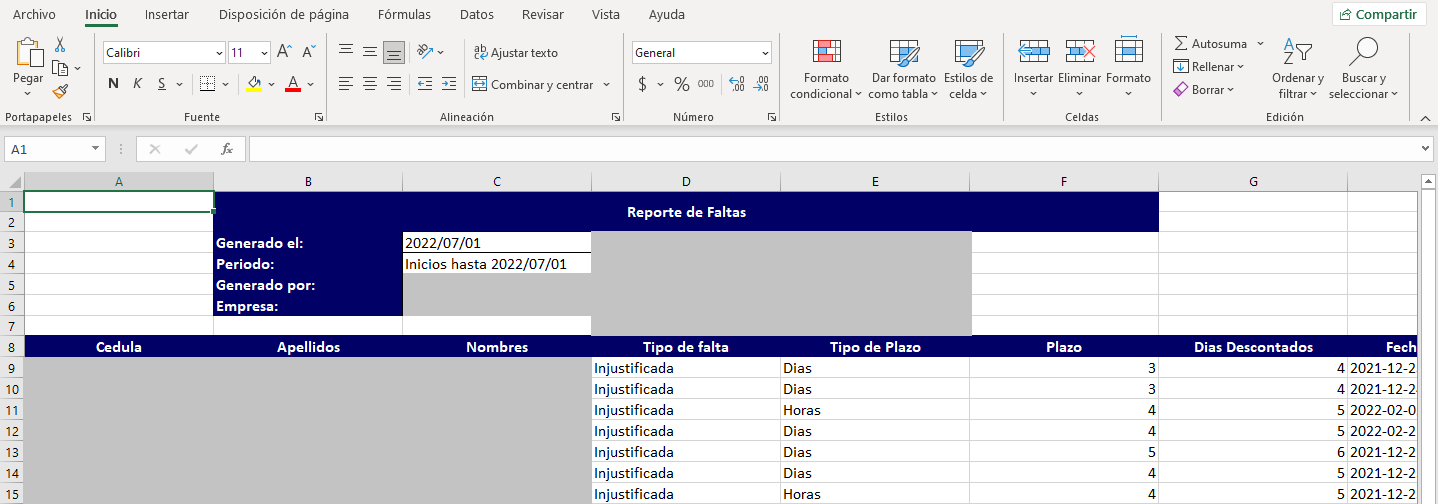Apply cell borders with the Bordes icon
The image size is (1438, 504).
click(207, 84)
